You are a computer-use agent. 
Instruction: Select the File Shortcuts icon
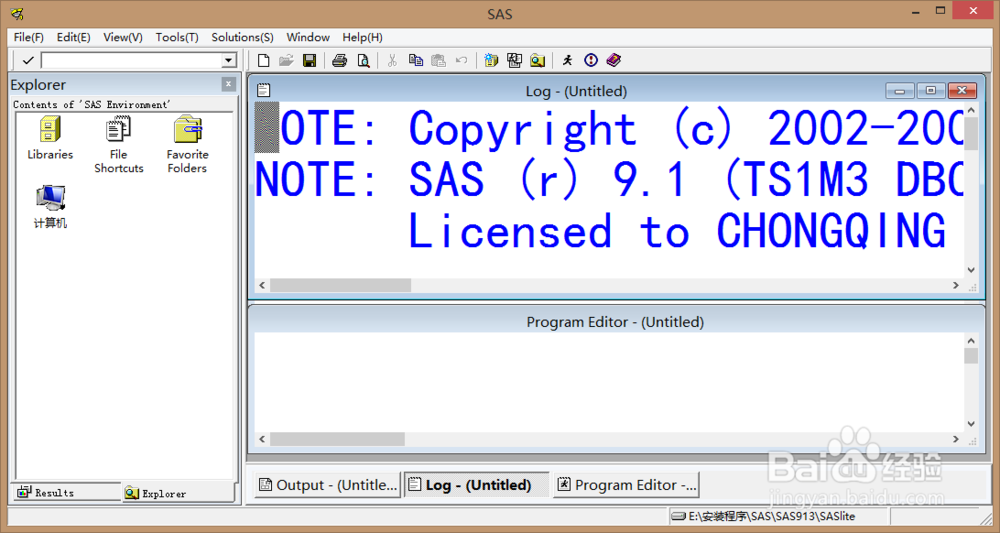[x=119, y=129]
